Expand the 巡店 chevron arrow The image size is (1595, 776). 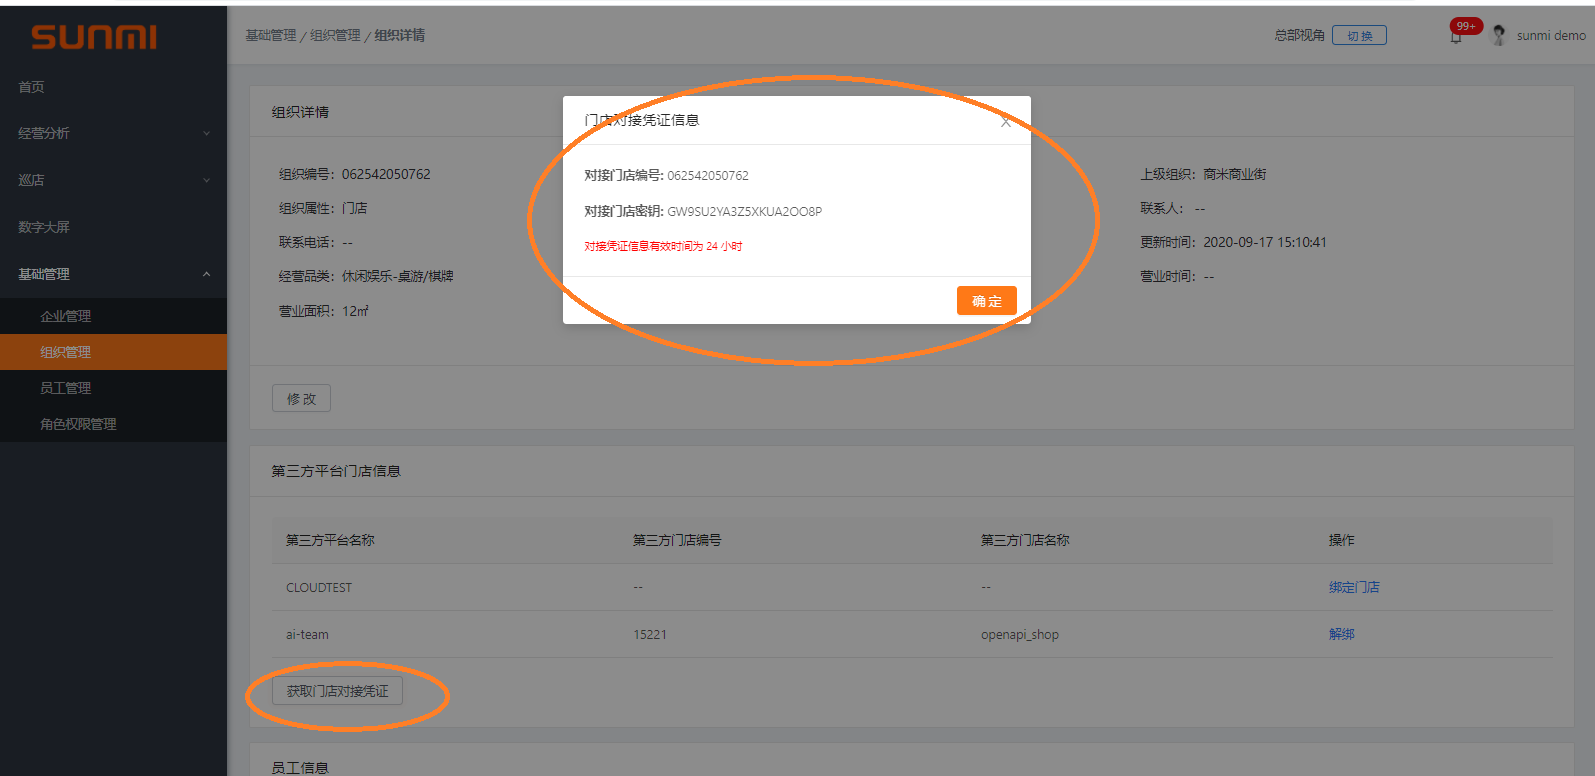[x=207, y=180]
